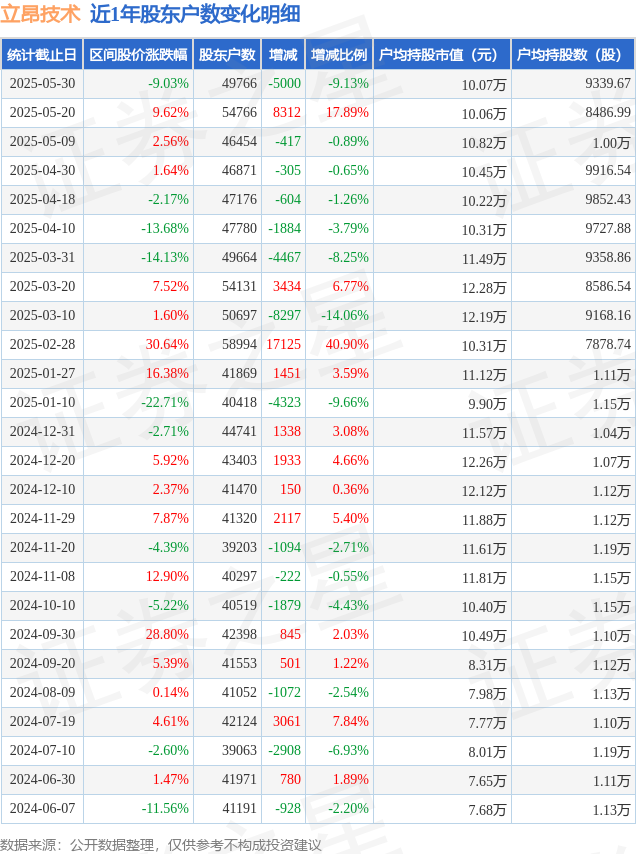The image size is (636, 854).
Task: Select the 增减比例 column header
Action: click(x=339, y=54)
